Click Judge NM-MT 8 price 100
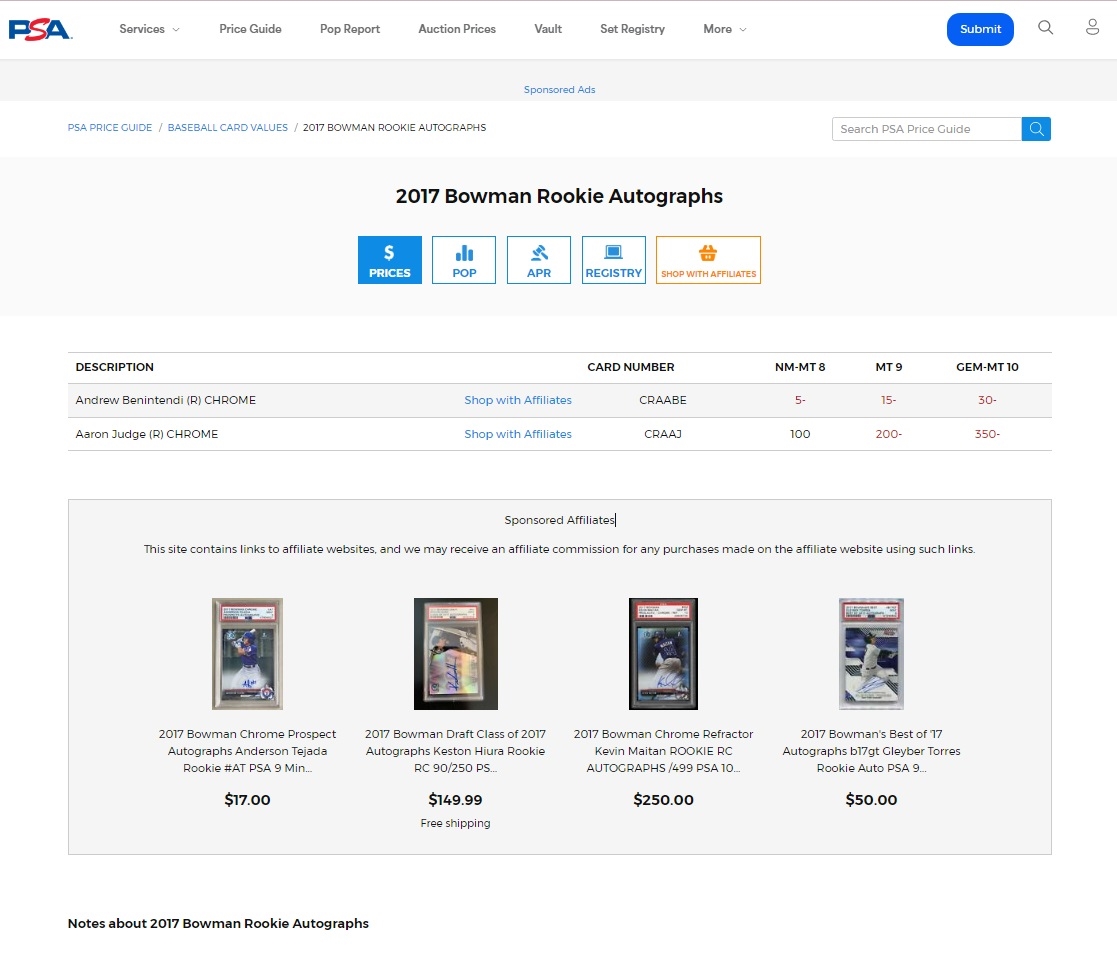Image resolution: width=1117 pixels, height=957 pixels. coord(800,434)
